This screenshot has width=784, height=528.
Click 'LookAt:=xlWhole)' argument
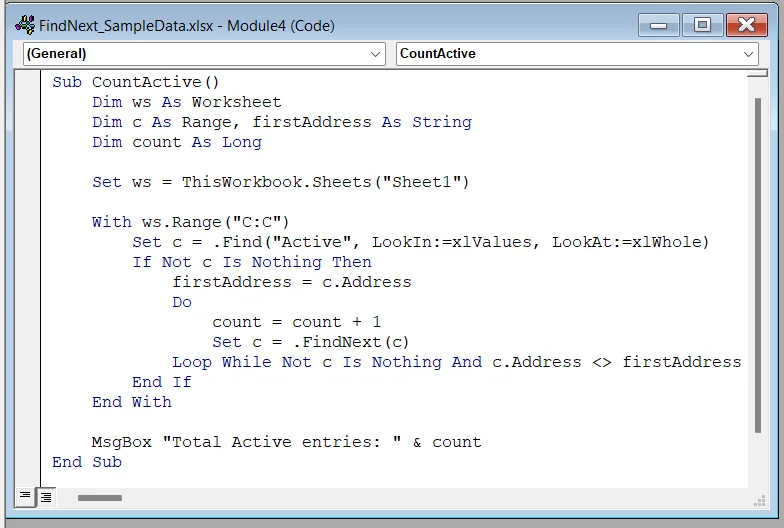tap(630, 242)
